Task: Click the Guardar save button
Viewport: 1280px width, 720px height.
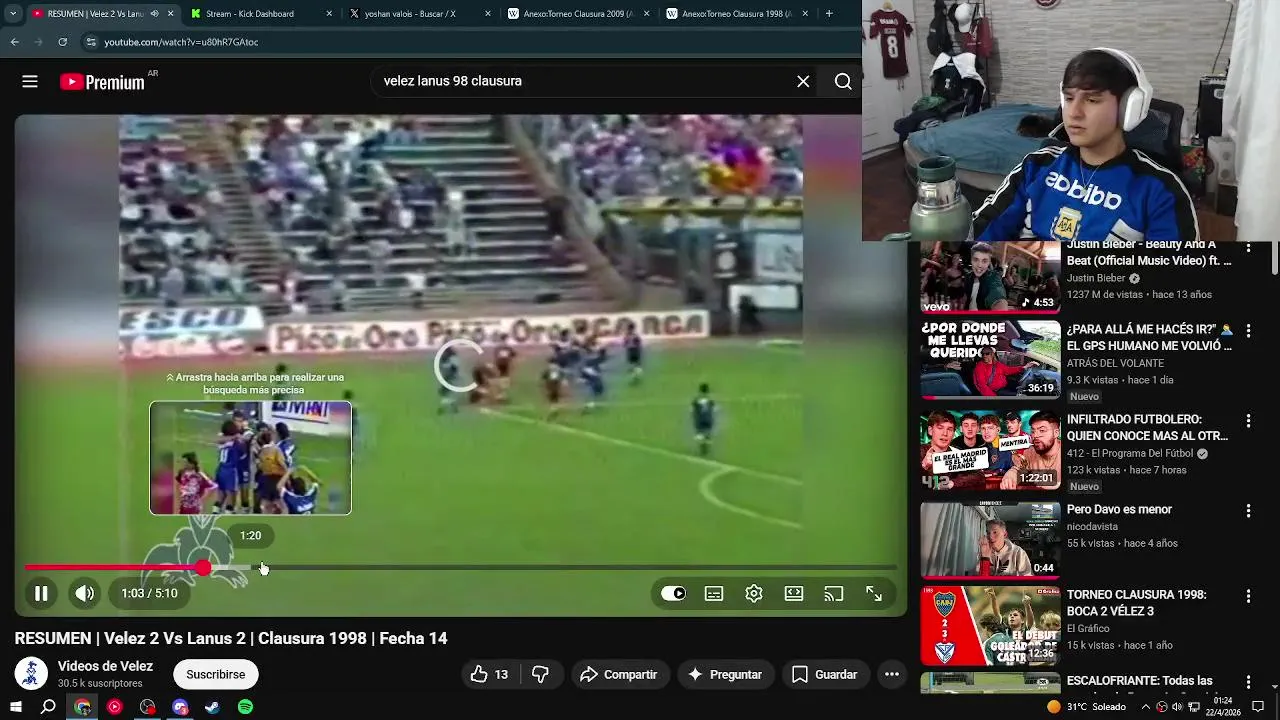Action: point(825,675)
